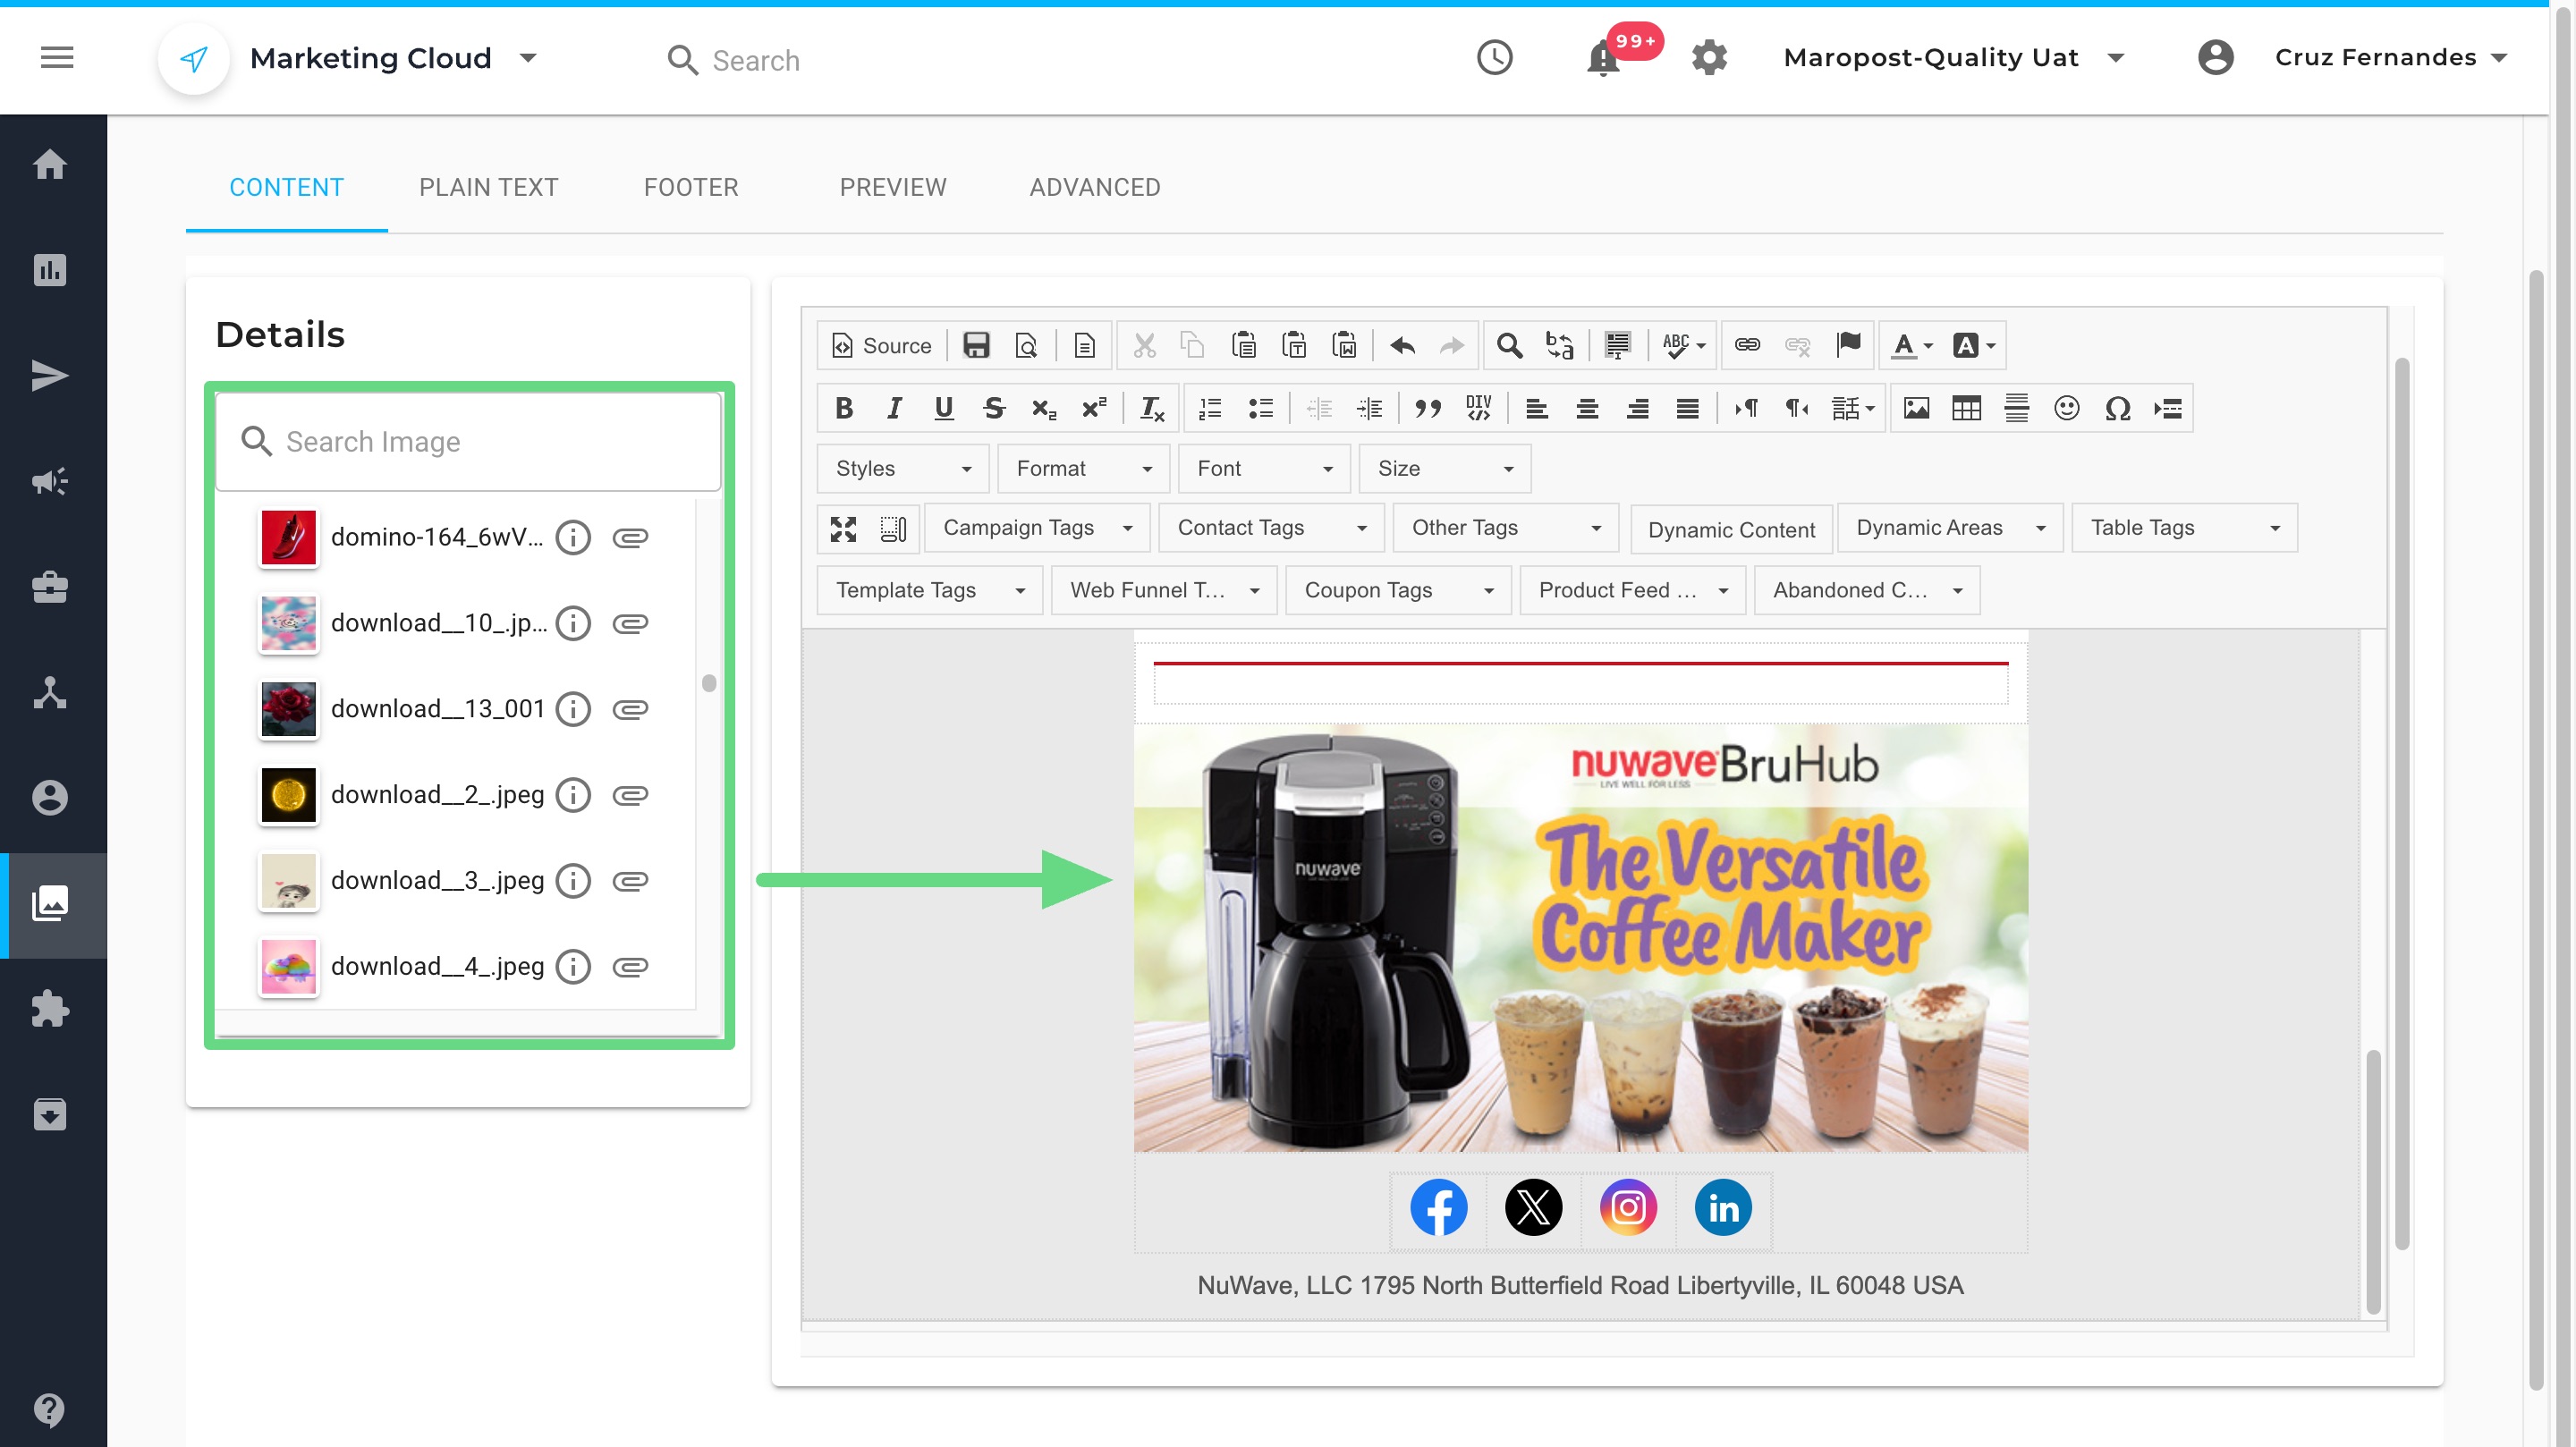The image size is (2576, 1447).
Task: Click the Dynamic Content button
Action: [1731, 530]
